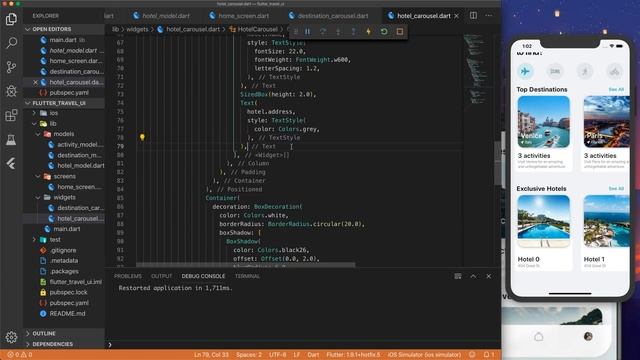Viewport: 640px width, 360px height.
Task: Open the Source Control view icon
Action: click(11, 67)
